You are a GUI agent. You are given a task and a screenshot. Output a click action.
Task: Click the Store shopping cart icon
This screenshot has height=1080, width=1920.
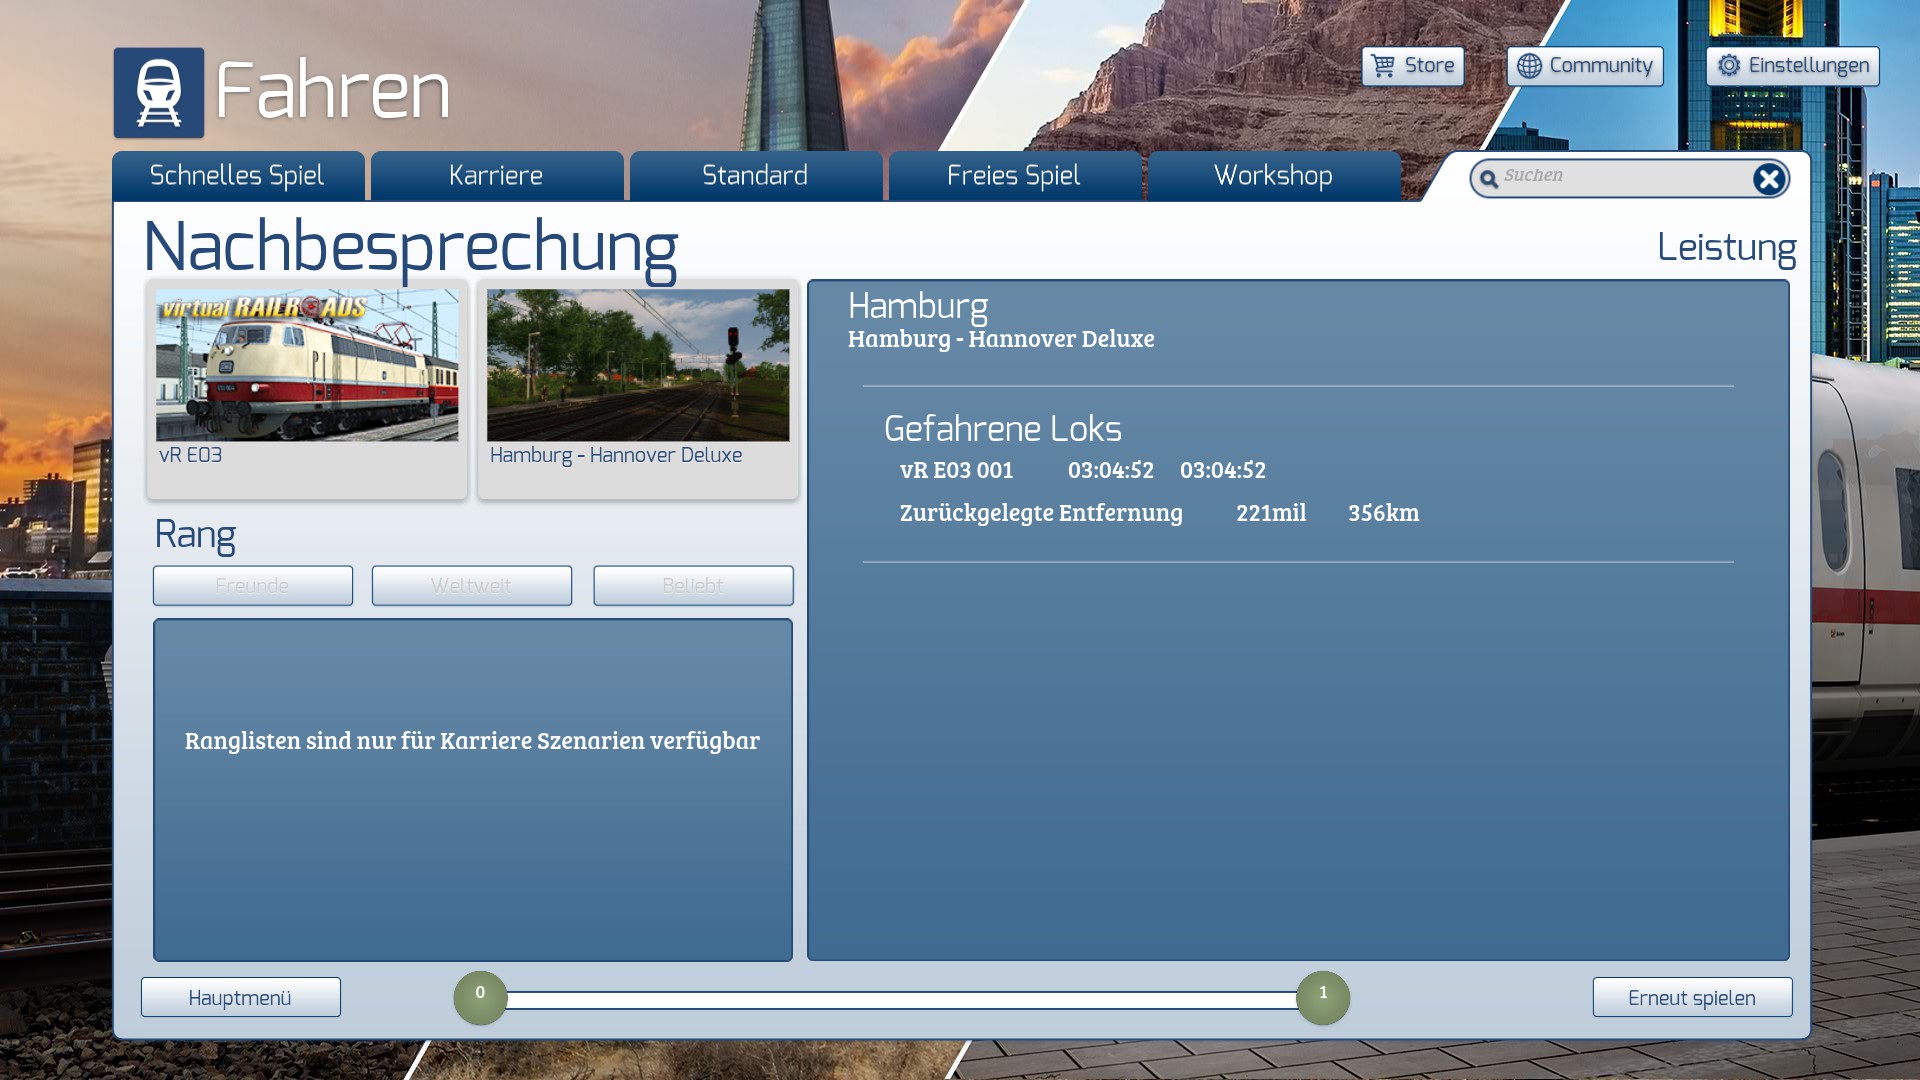[1383, 66]
